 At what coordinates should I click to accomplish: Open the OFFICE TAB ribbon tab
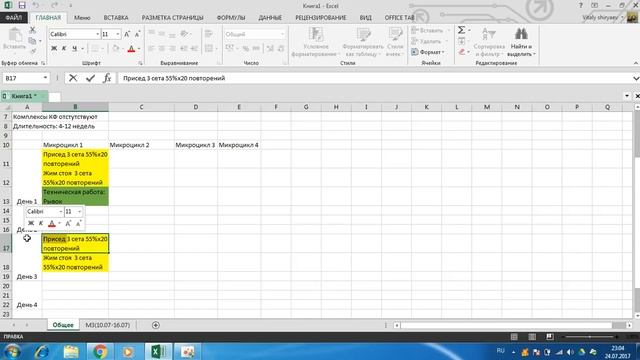(x=399, y=18)
